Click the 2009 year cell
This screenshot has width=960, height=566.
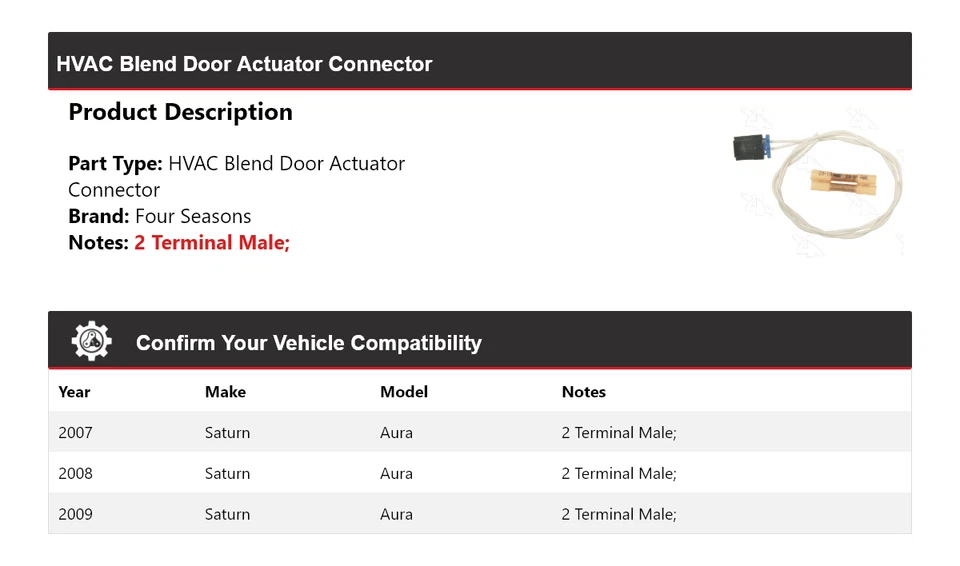[75, 515]
